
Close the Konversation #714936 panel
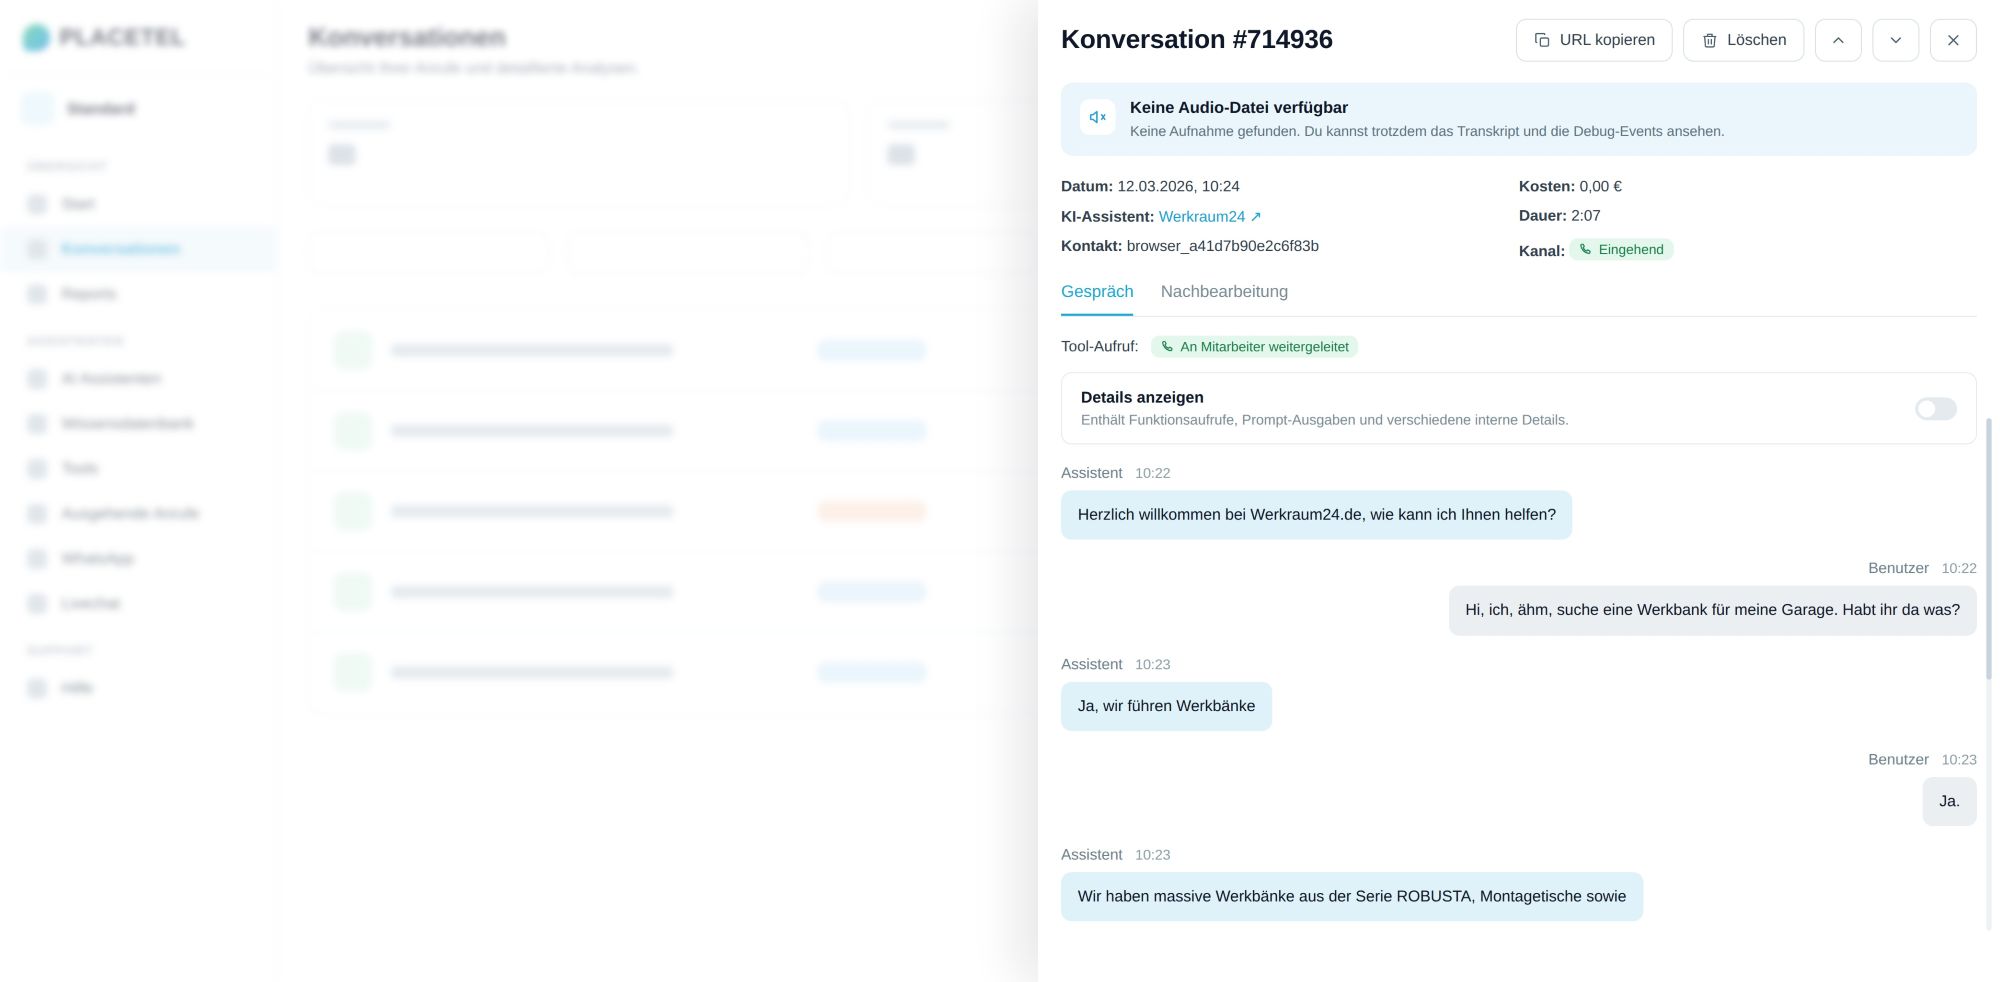1953,40
